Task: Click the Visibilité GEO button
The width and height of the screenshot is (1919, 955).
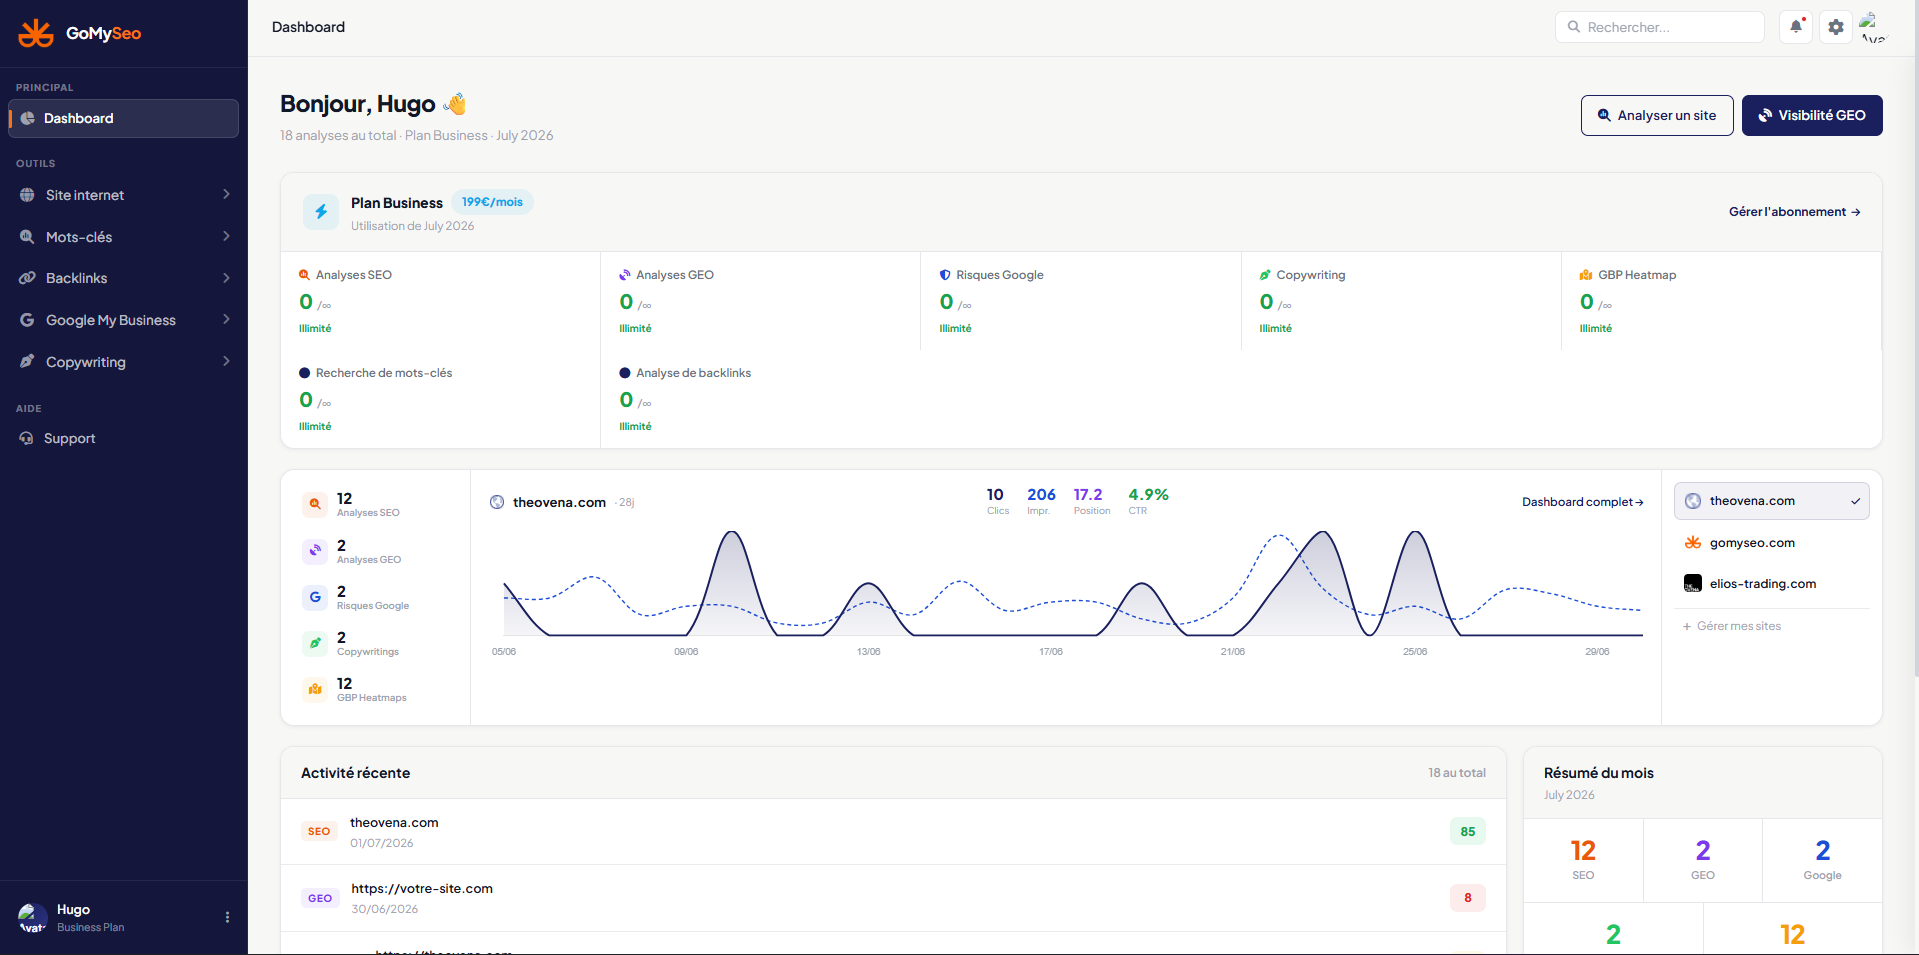Action: click(x=1812, y=115)
